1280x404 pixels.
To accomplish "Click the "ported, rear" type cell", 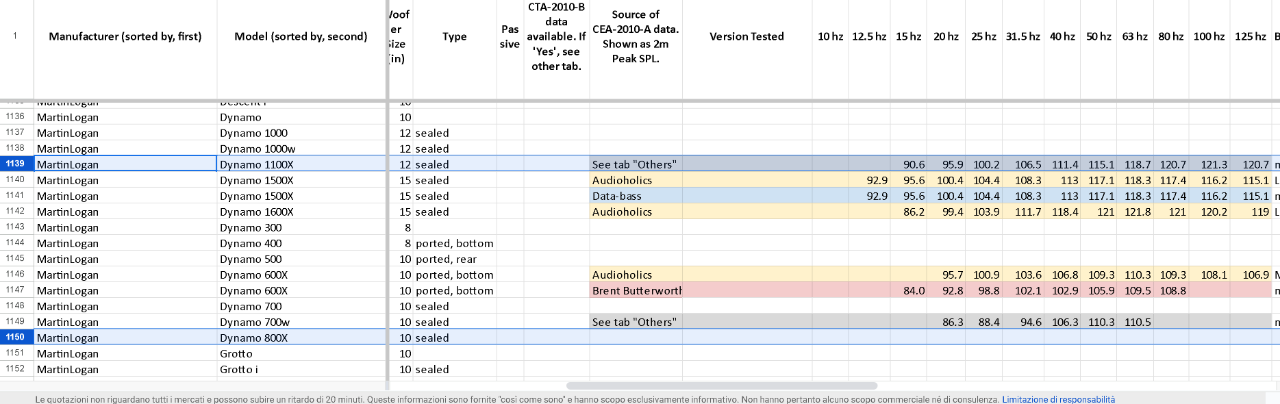I will point(454,259).
